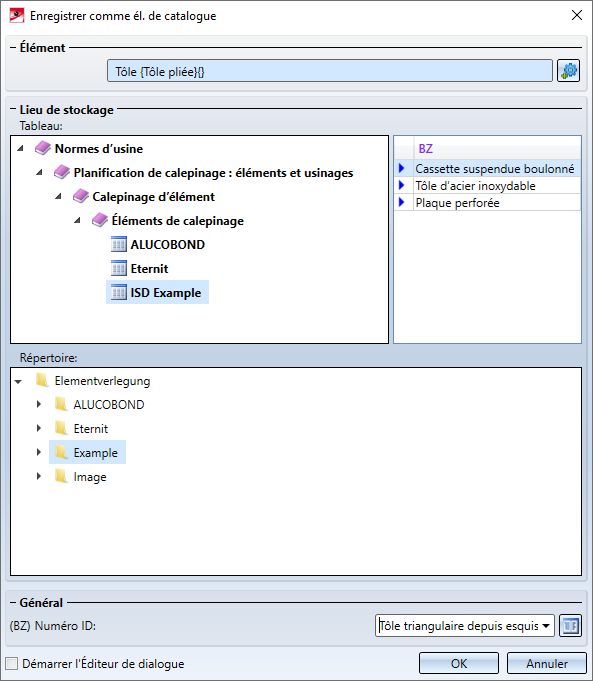Click the application logo in title bar

pyautogui.click(x=17, y=16)
